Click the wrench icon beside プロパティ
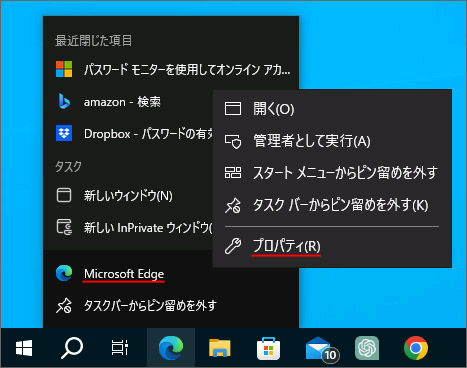This screenshot has width=467, height=368. tap(233, 246)
